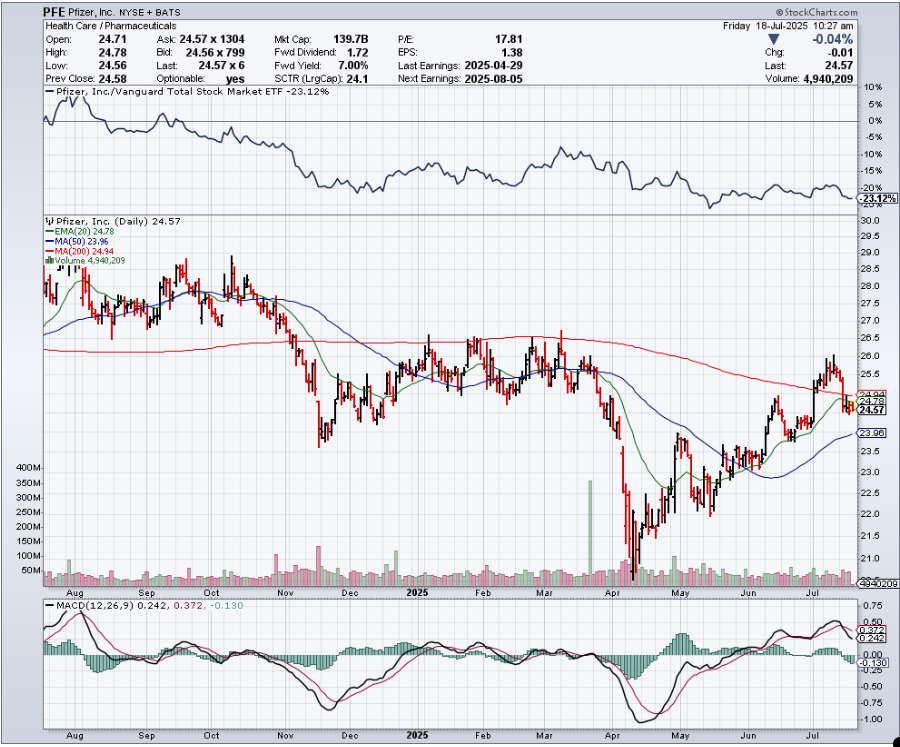
Task: Click the green EMA(20) legend line marker
Action: pyautogui.click(x=49, y=231)
